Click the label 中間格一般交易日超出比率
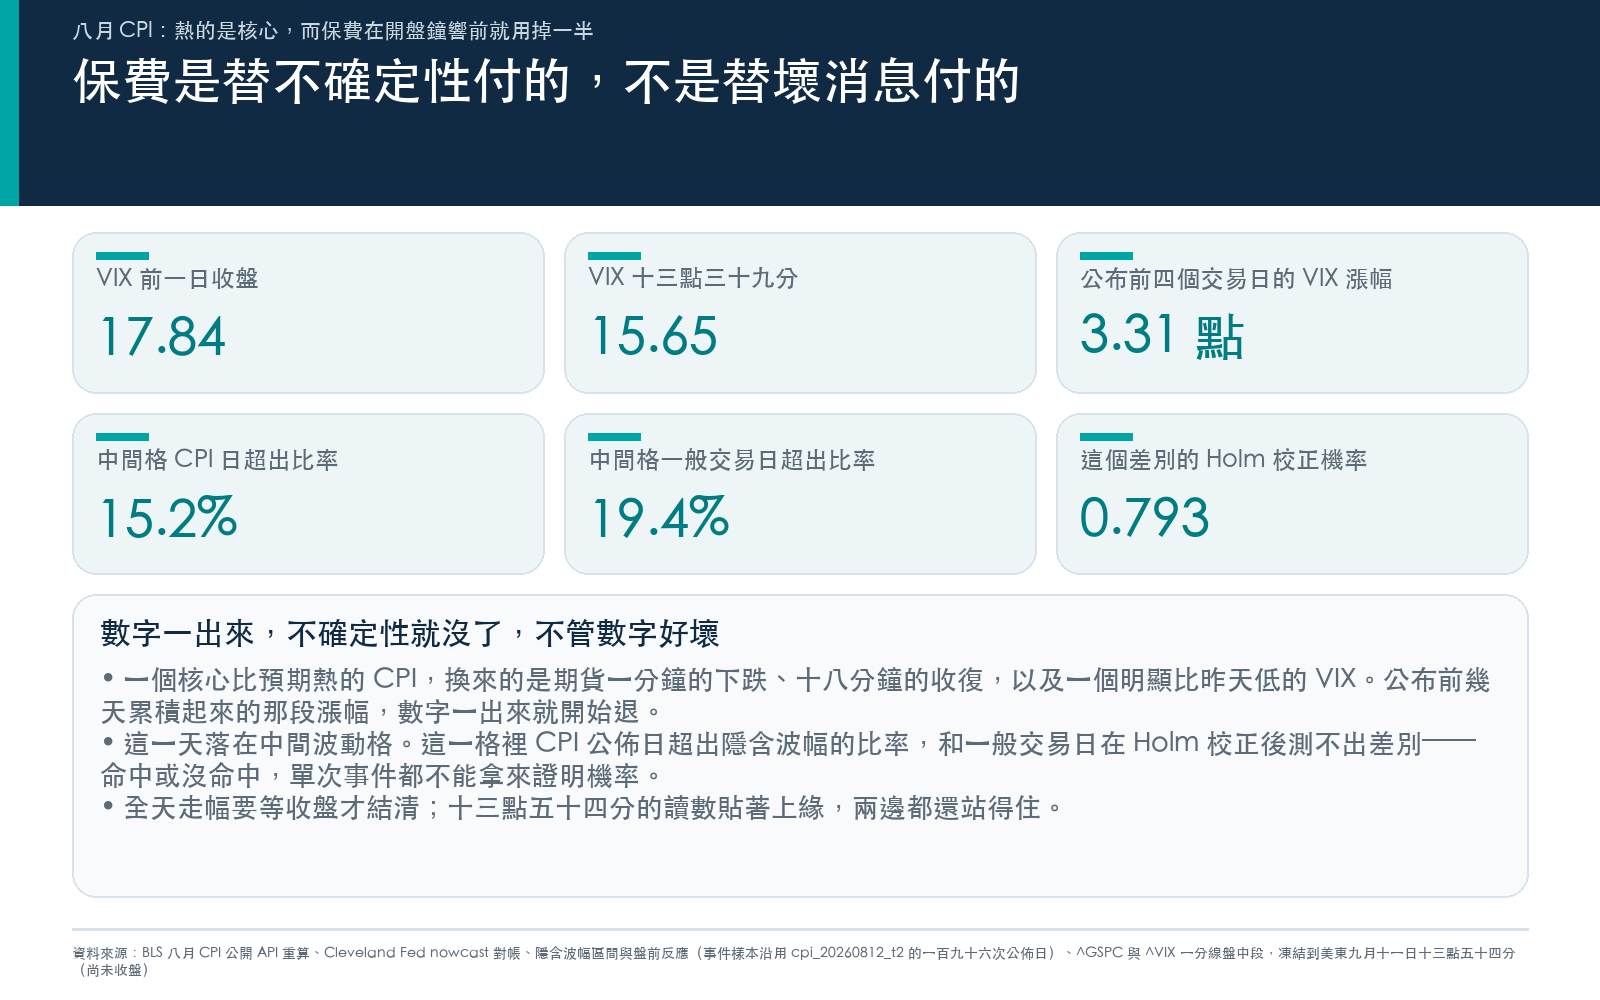The image size is (1600, 1000). coord(732,459)
